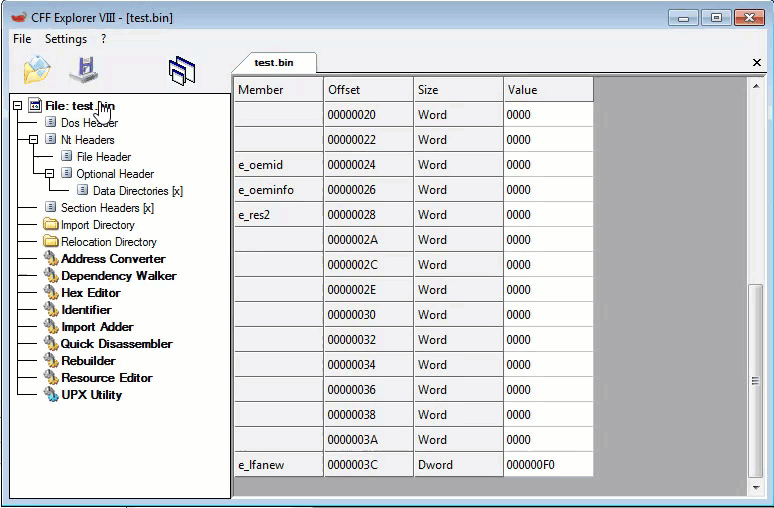Viewport: 774px width, 508px height.
Task: Select the e_oemid member cell
Action: [x=278, y=164]
